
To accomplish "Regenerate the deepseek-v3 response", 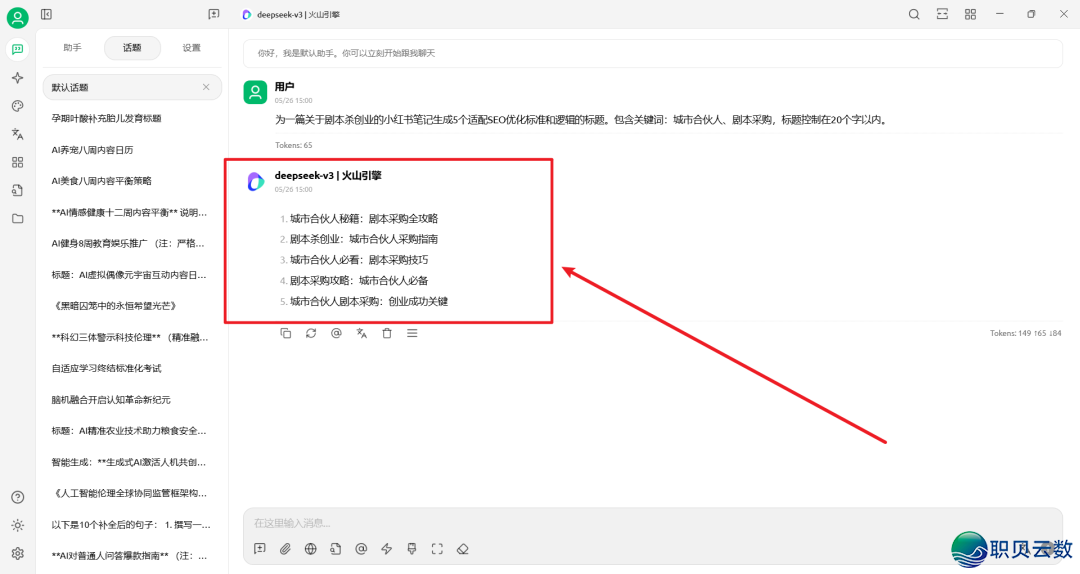I will (311, 333).
